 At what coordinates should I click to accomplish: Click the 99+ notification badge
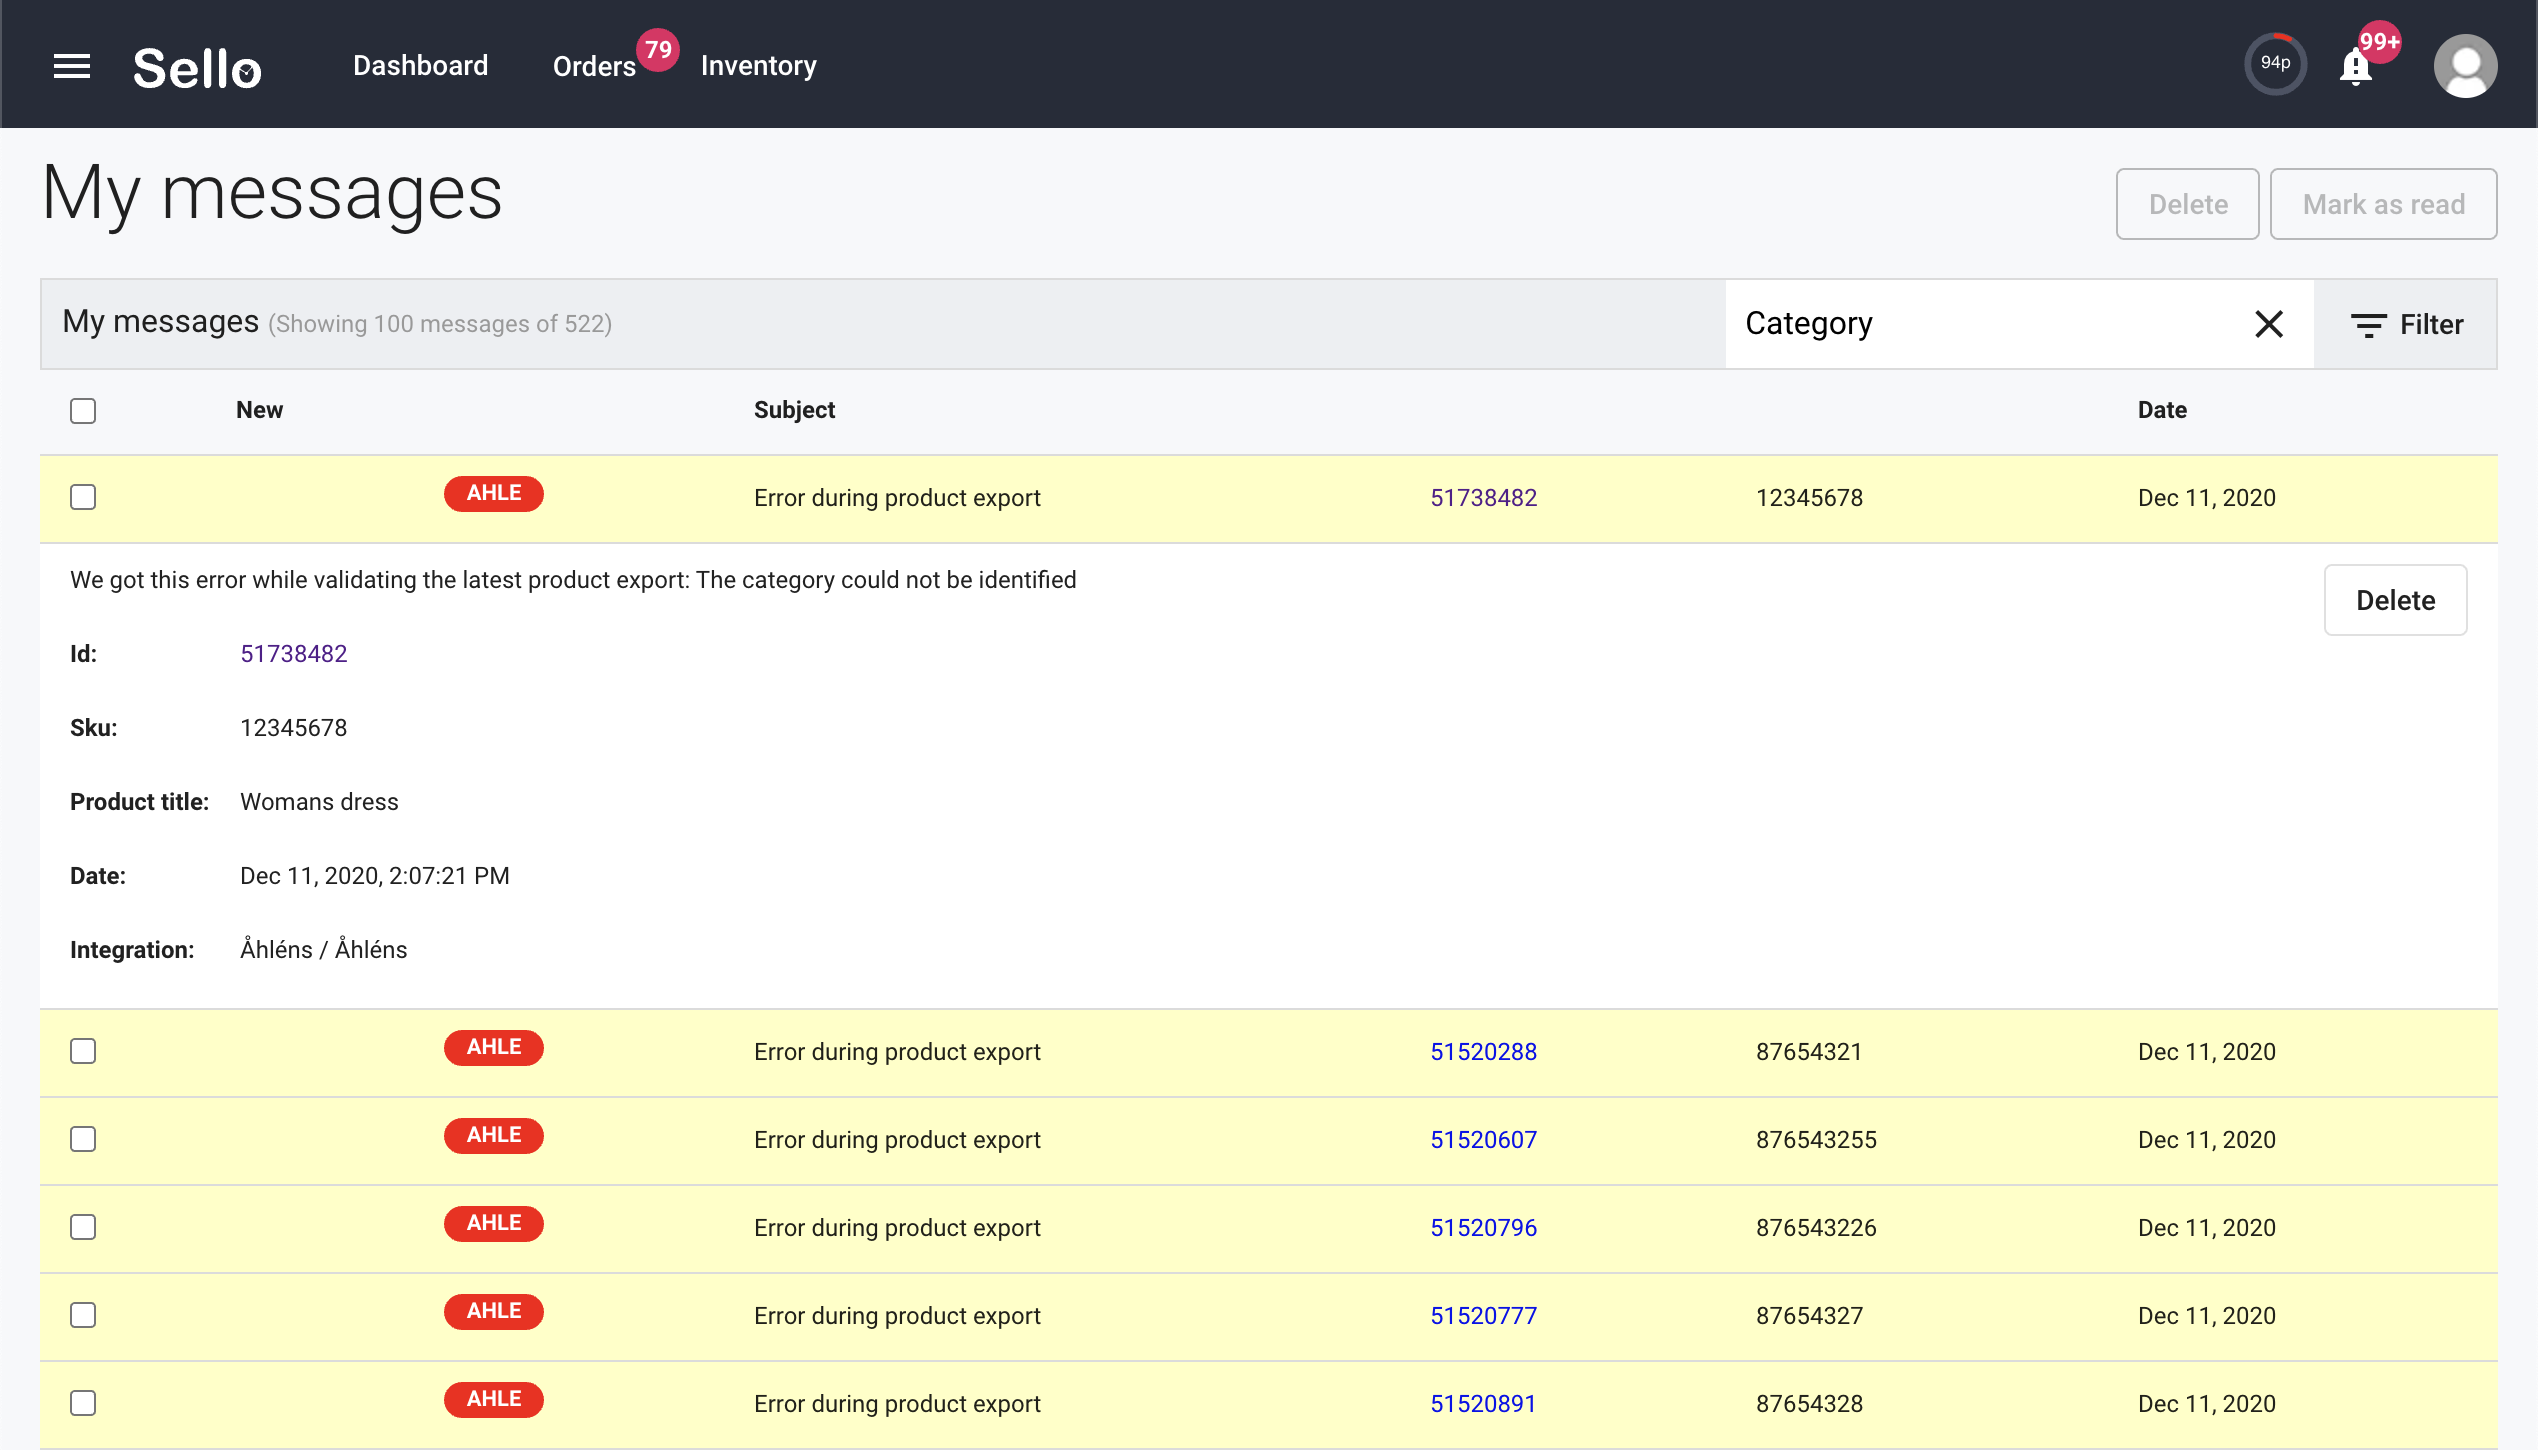click(x=2379, y=42)
